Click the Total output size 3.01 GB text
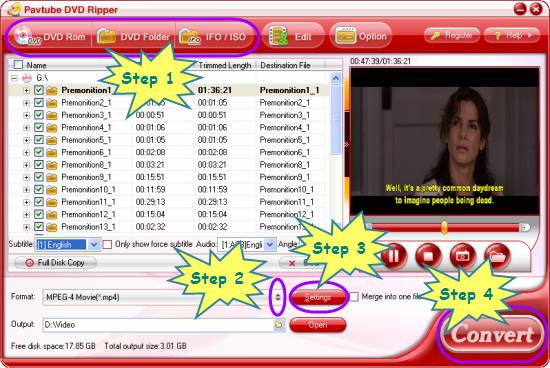 [x=145, y=346]
